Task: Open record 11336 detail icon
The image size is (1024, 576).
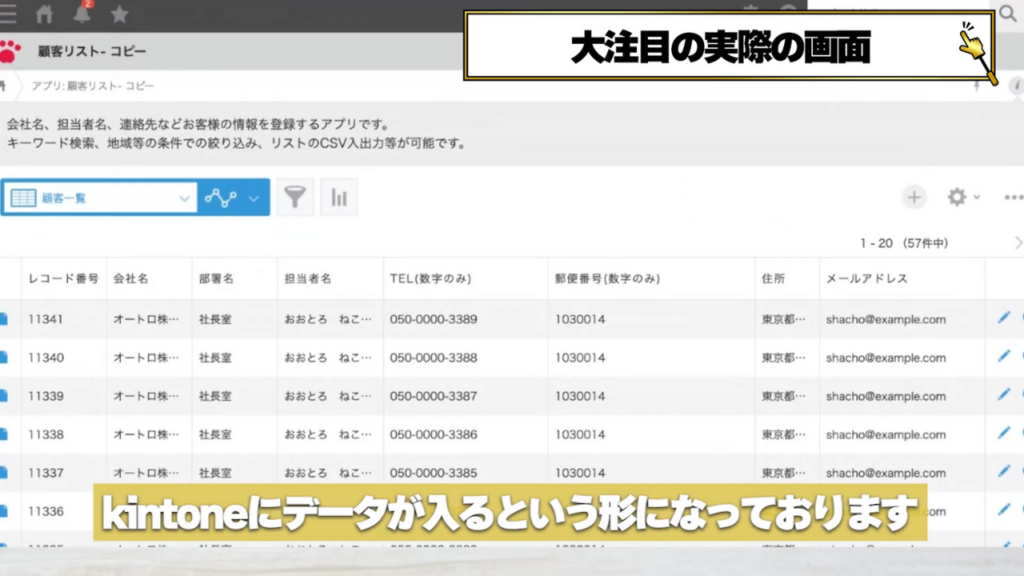Action: 3,511
